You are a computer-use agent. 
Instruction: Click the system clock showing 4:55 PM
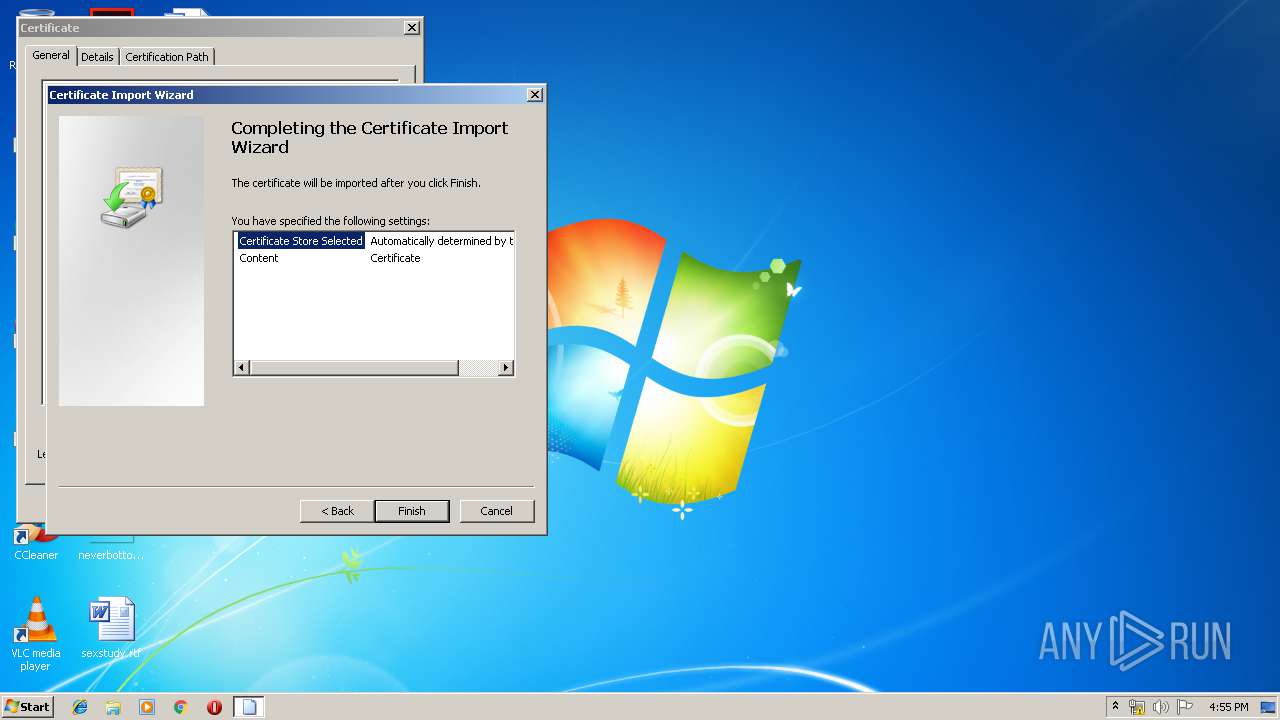[1228, 707]
